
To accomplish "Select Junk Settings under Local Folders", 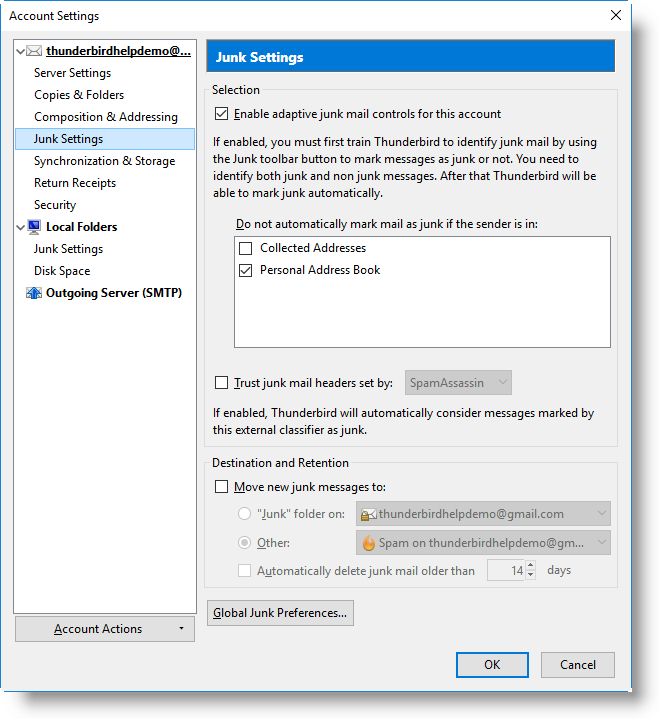I will (68, 249).
